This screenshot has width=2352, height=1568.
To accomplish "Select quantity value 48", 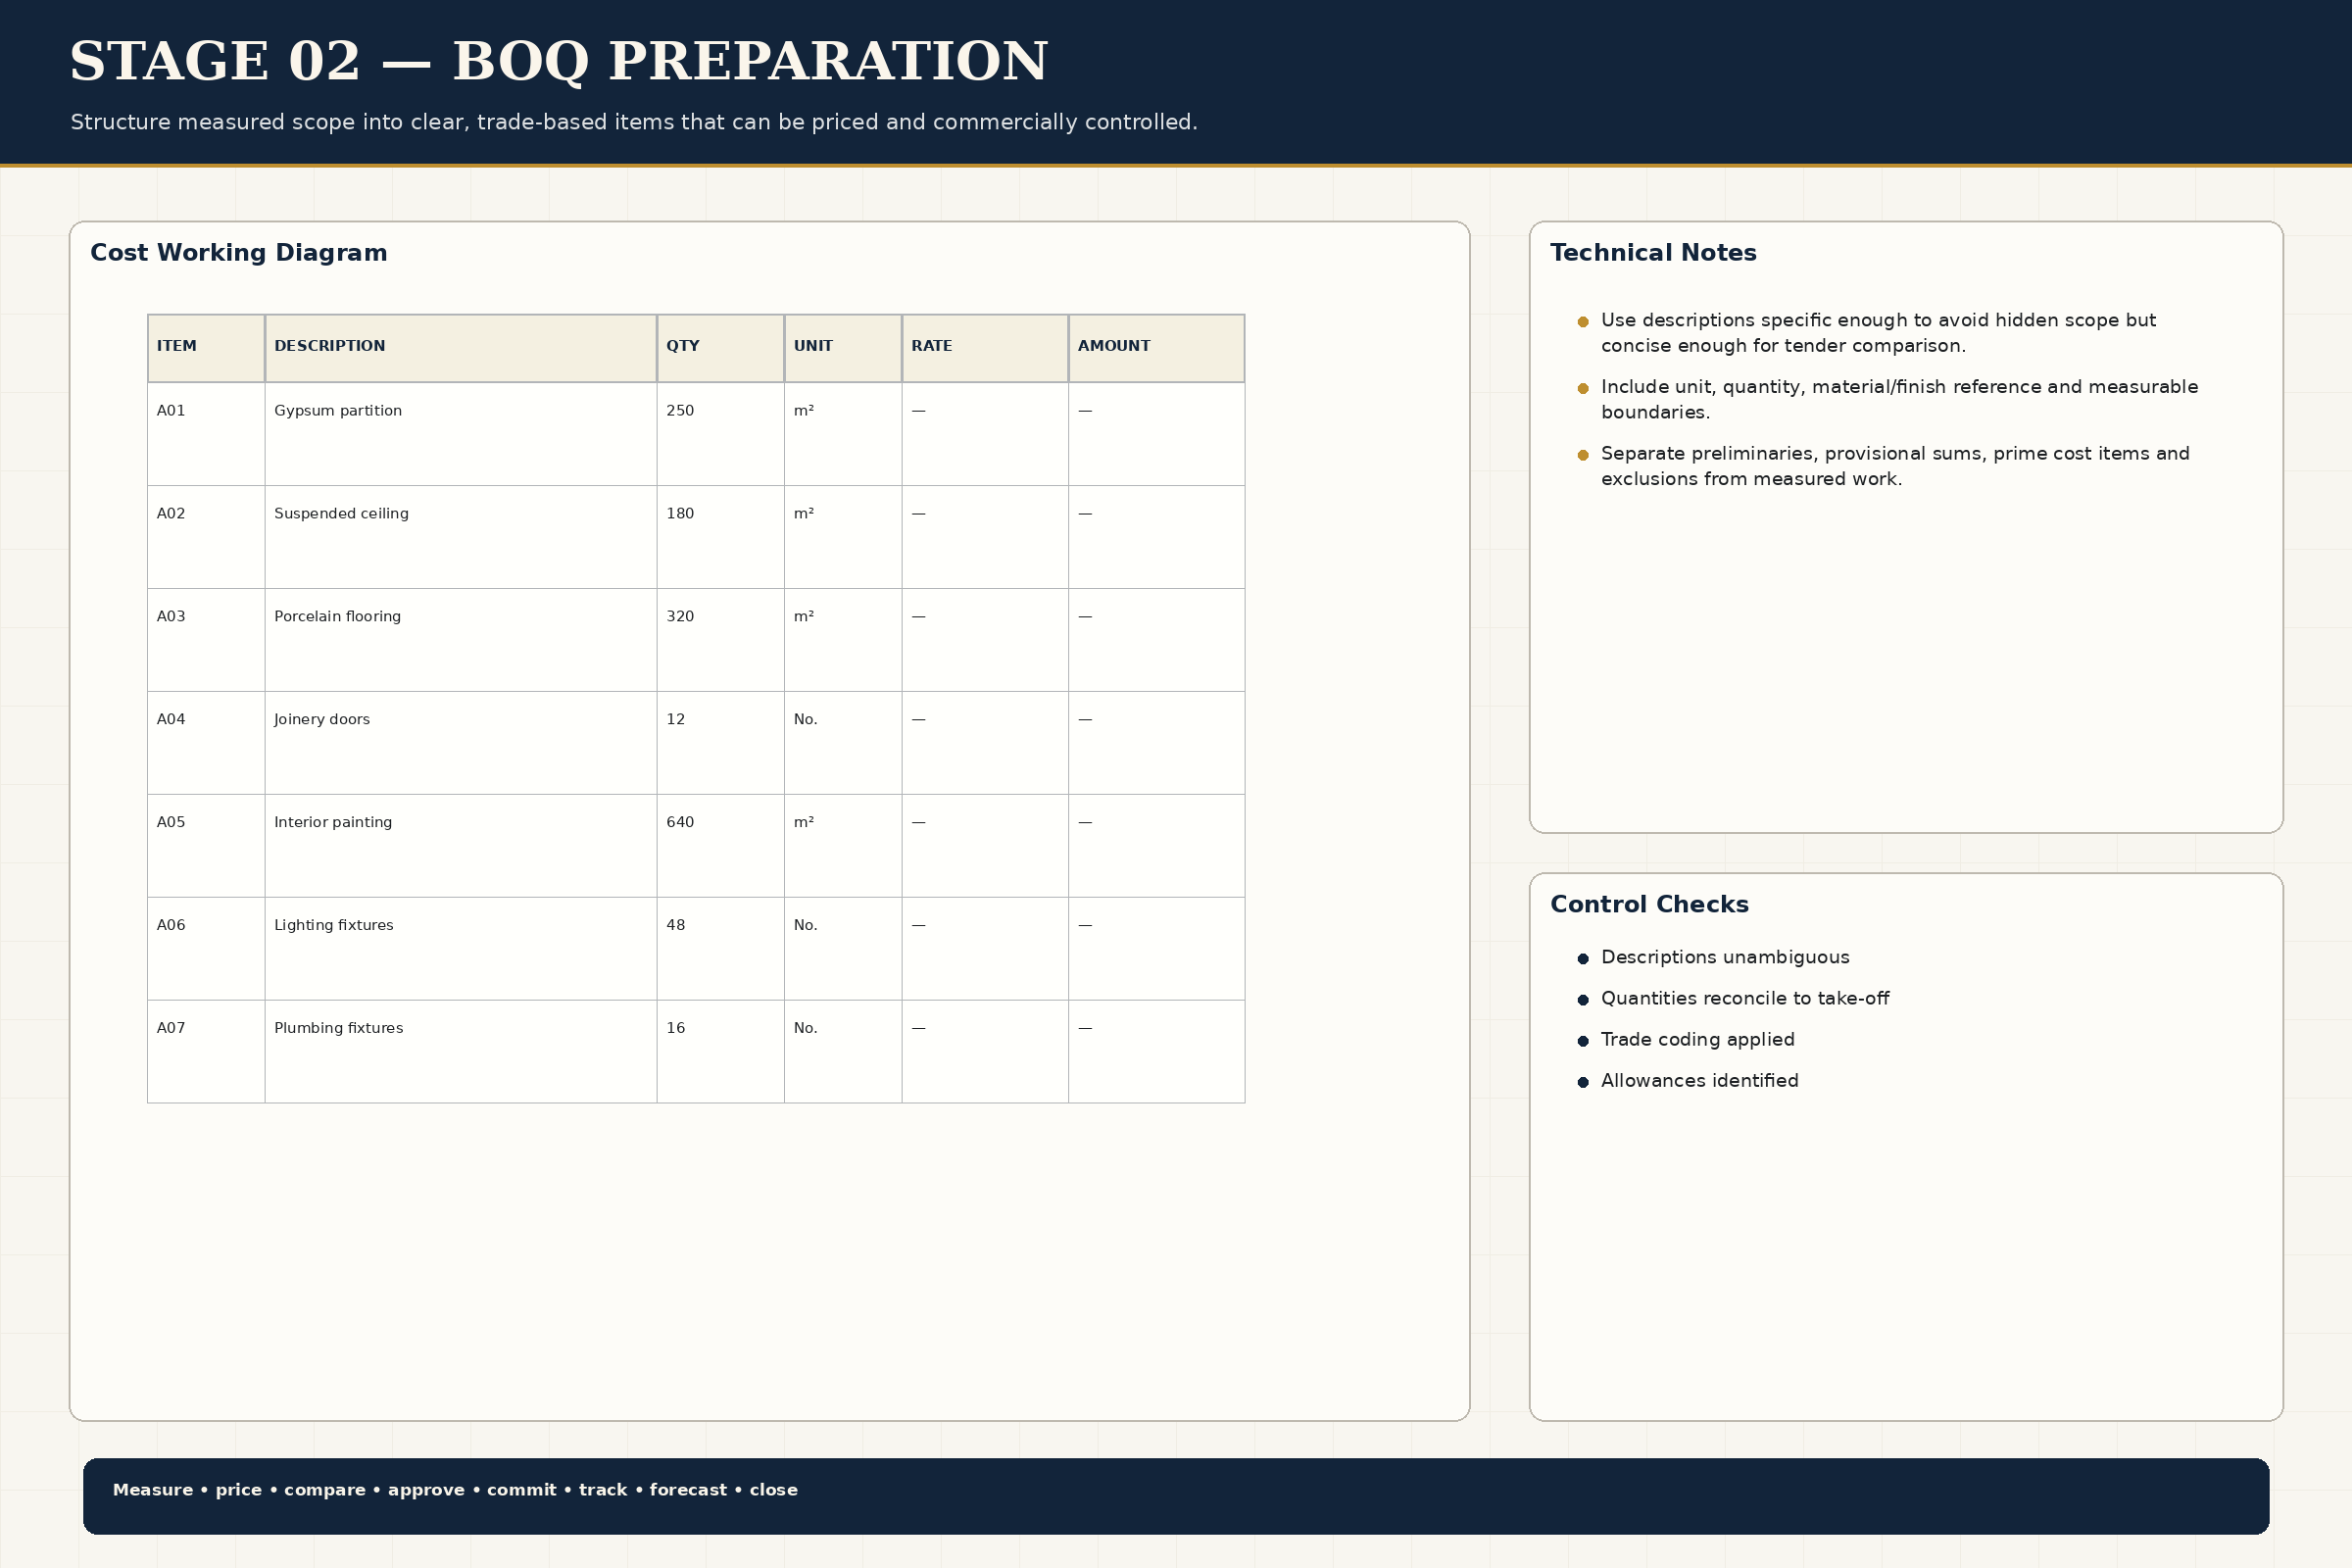I will (x=676, y=926).
